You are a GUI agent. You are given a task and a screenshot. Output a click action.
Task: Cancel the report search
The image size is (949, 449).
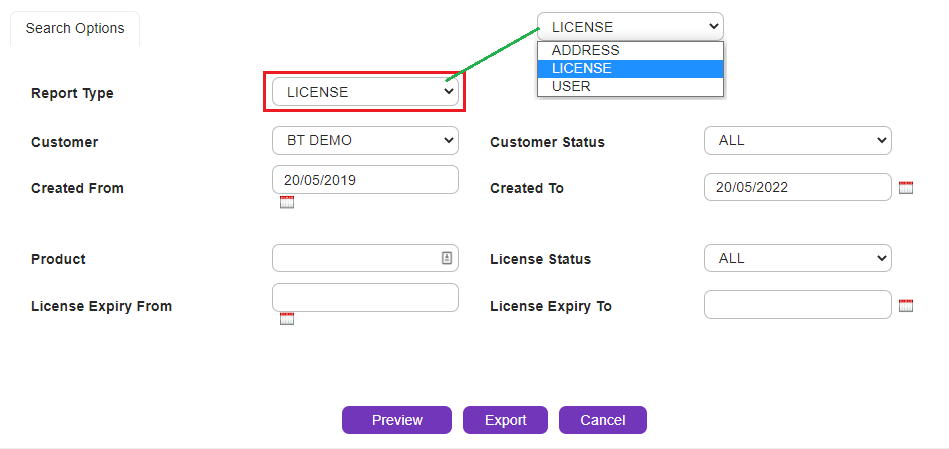(602, 420)
